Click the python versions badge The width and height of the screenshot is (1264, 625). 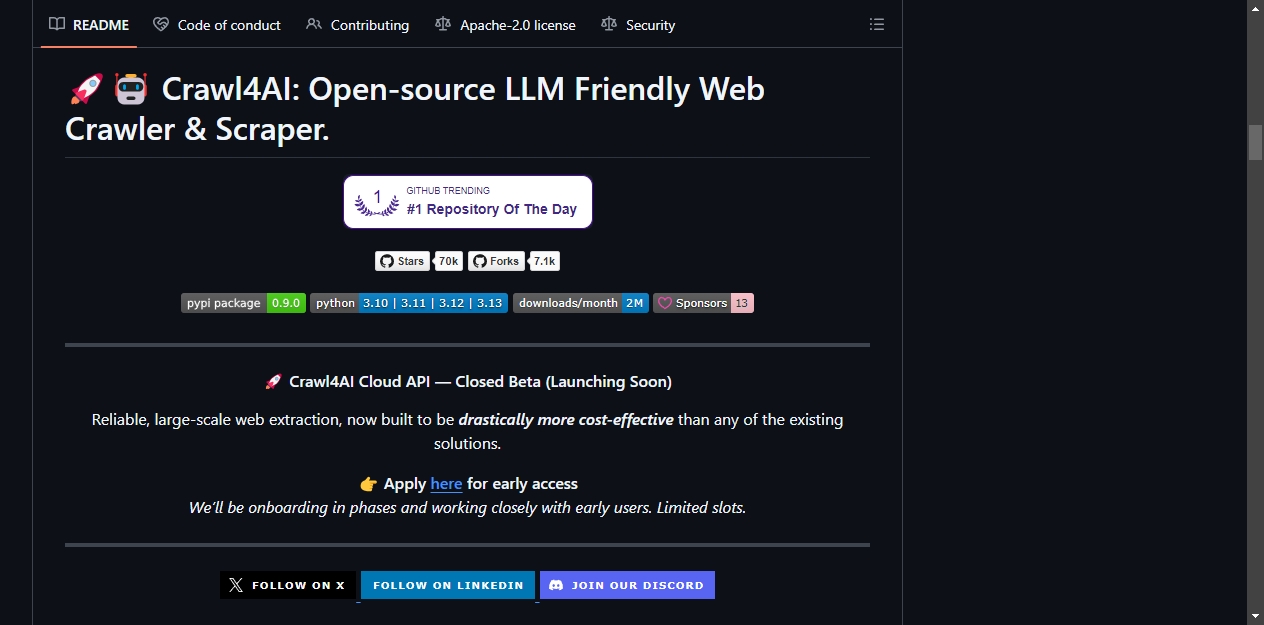tap(409, 303)
